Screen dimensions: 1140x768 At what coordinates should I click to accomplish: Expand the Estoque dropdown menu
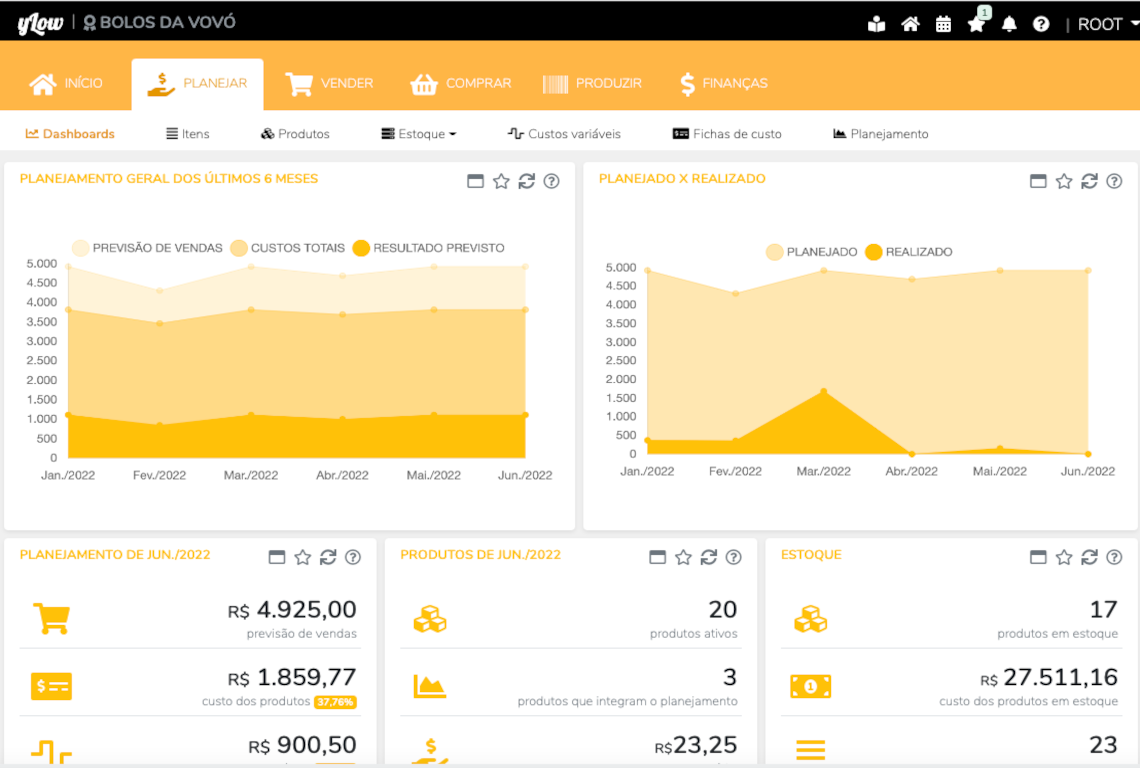tap(419, 134)
